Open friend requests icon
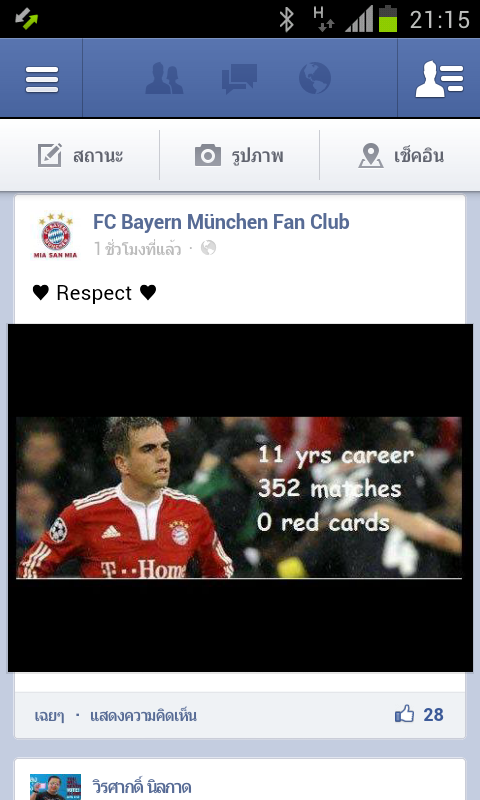This screenshot has height=800, width=480. coord(164,78)
